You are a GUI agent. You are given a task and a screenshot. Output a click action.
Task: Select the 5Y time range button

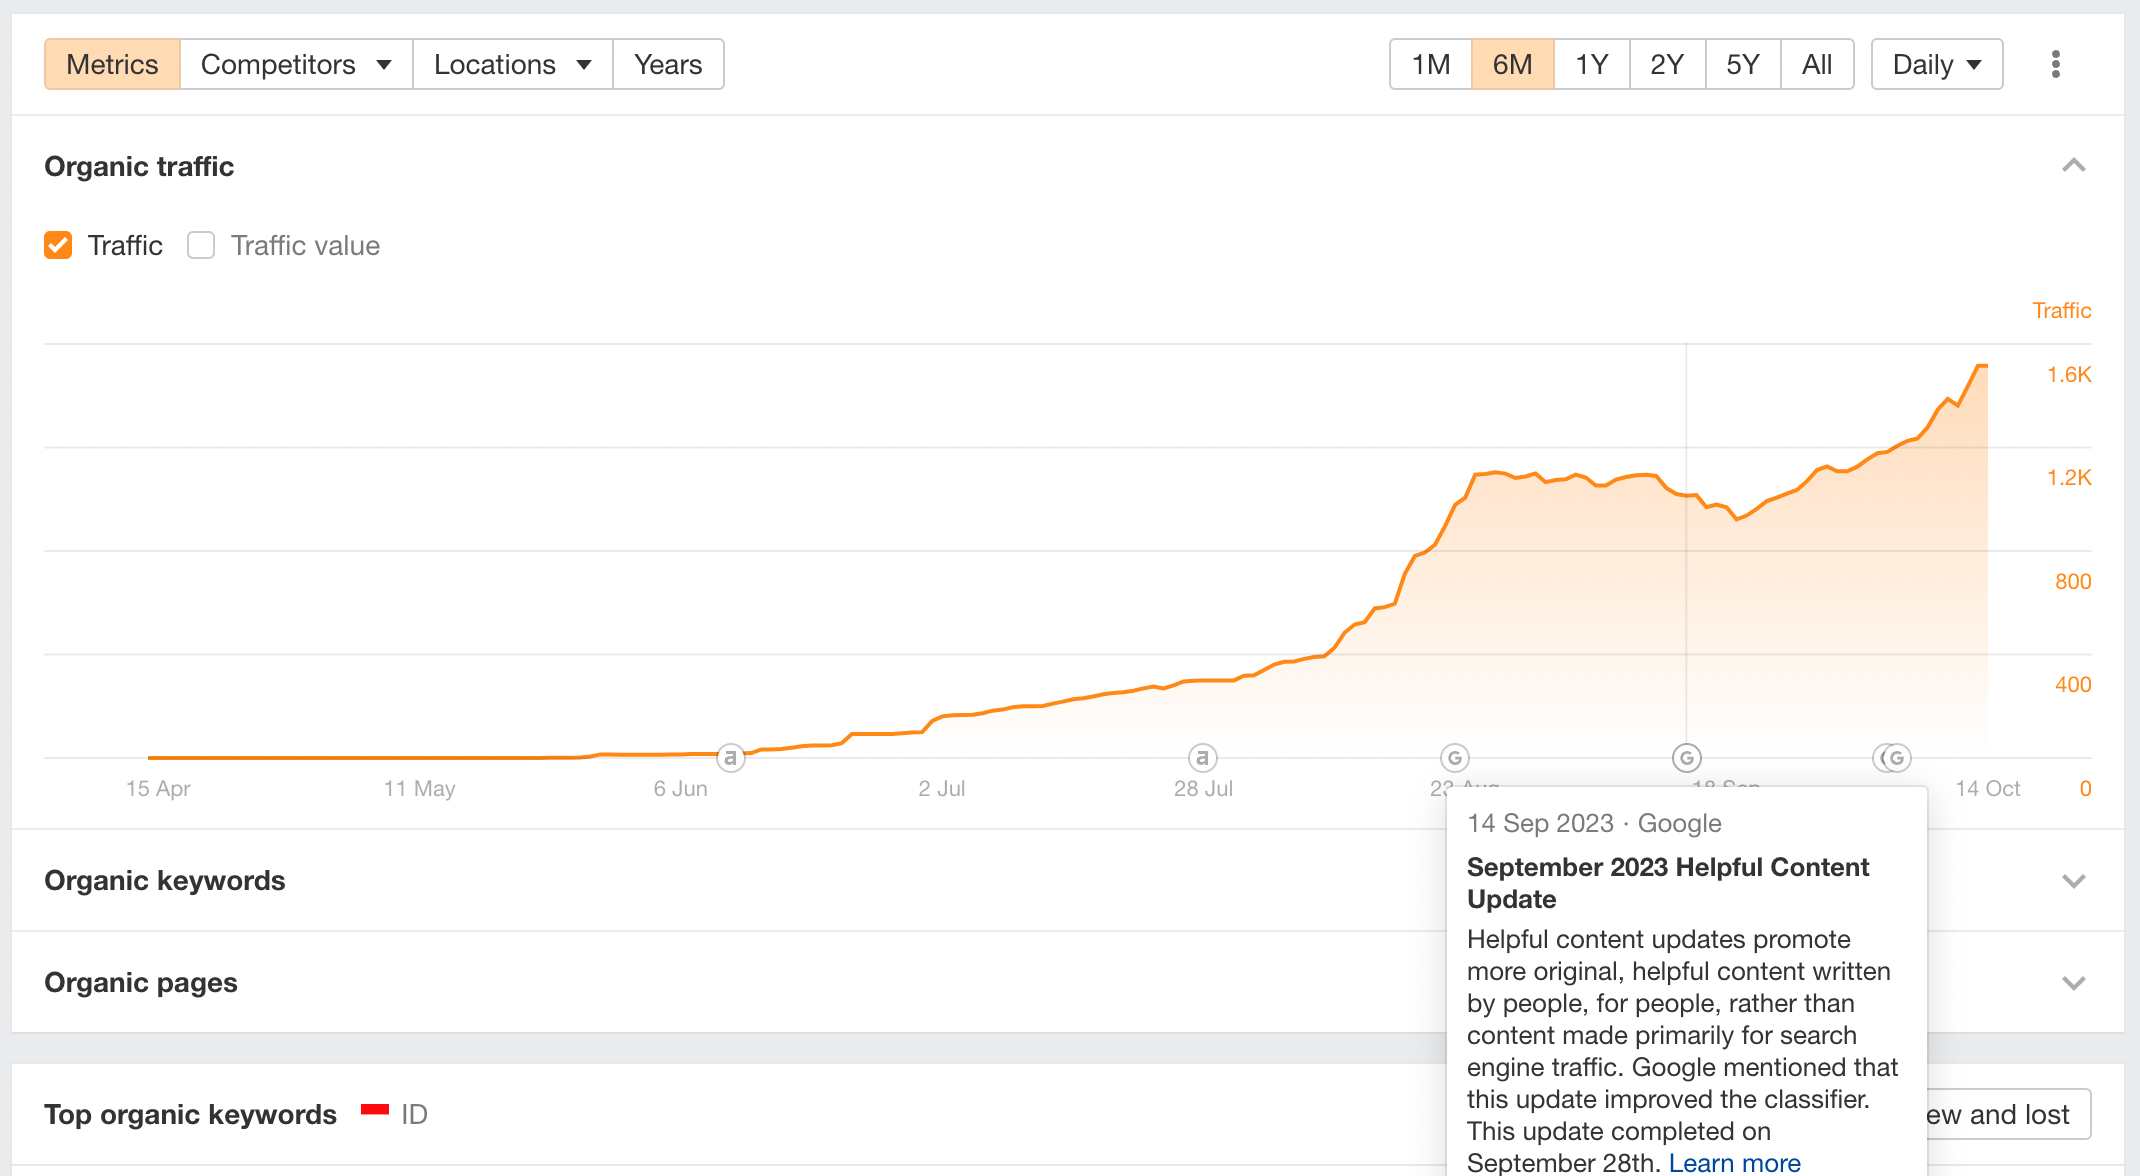click(1742, 64)
